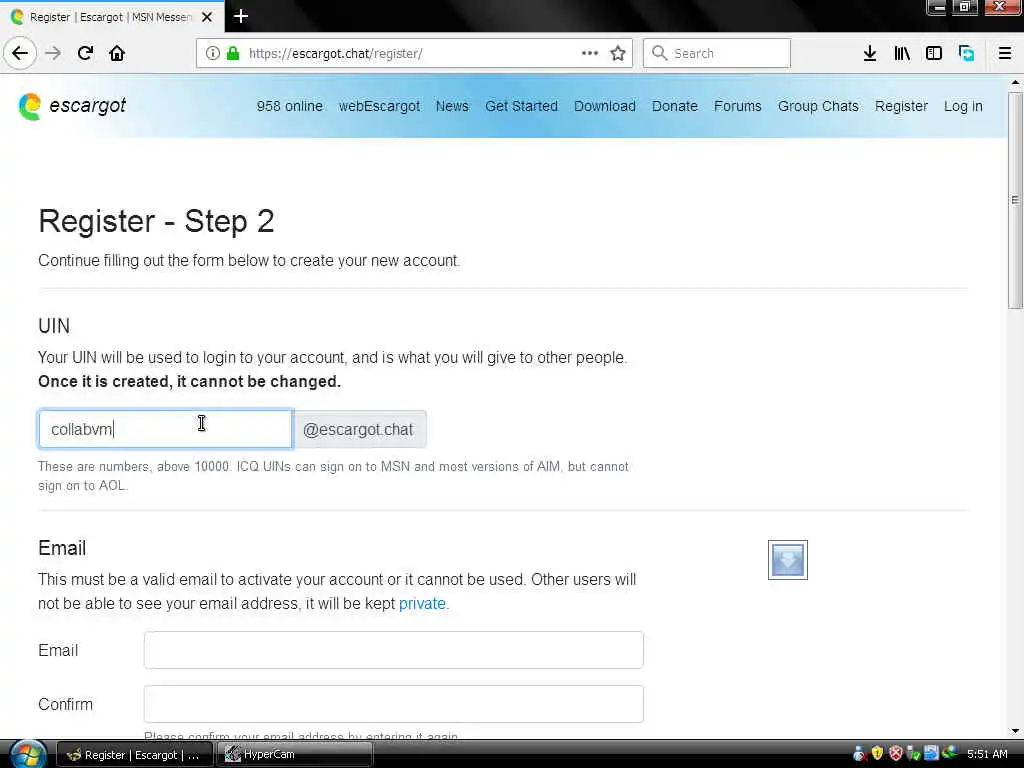Click the floating blue download arrow icon
1024x768 pixels.
click(788, 560)
